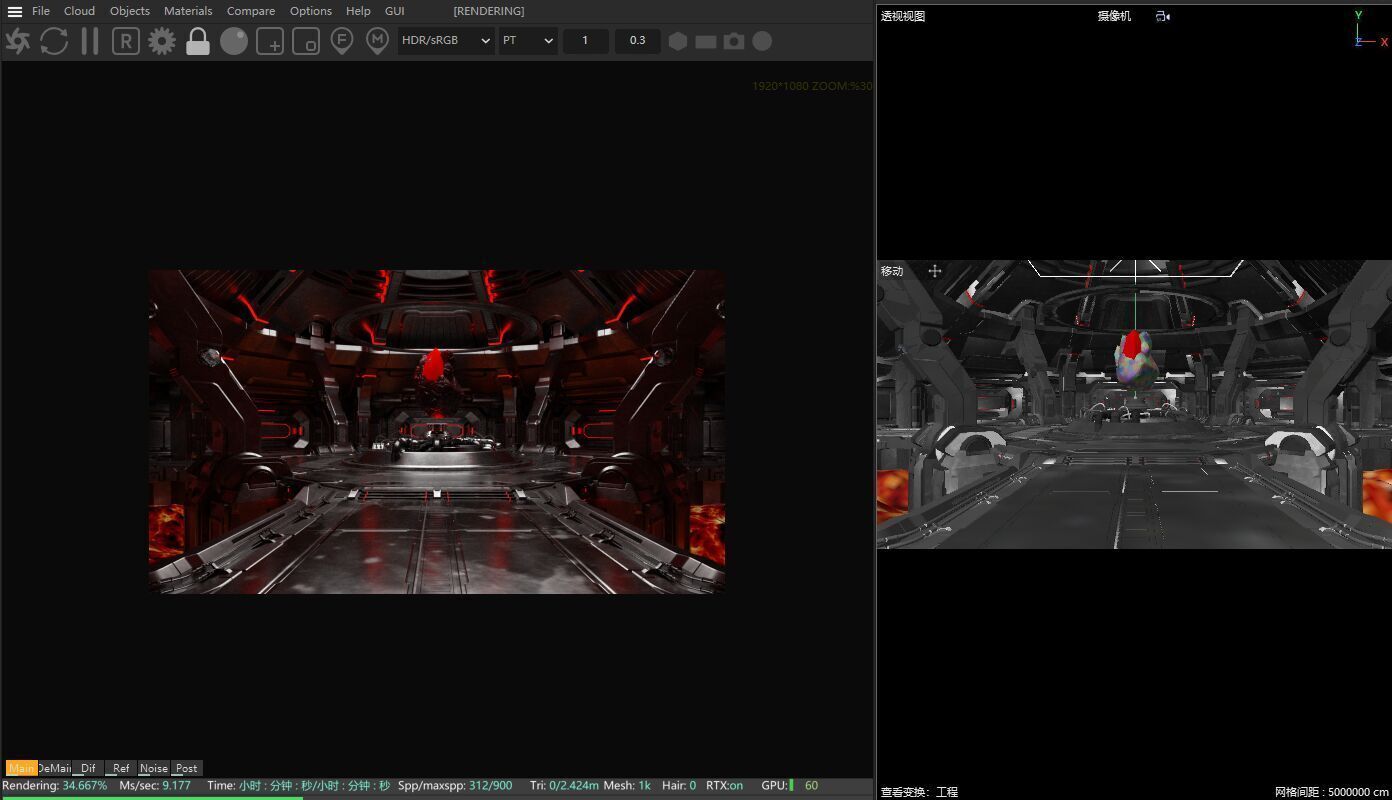Click the render progress bar

coord(437,797)
